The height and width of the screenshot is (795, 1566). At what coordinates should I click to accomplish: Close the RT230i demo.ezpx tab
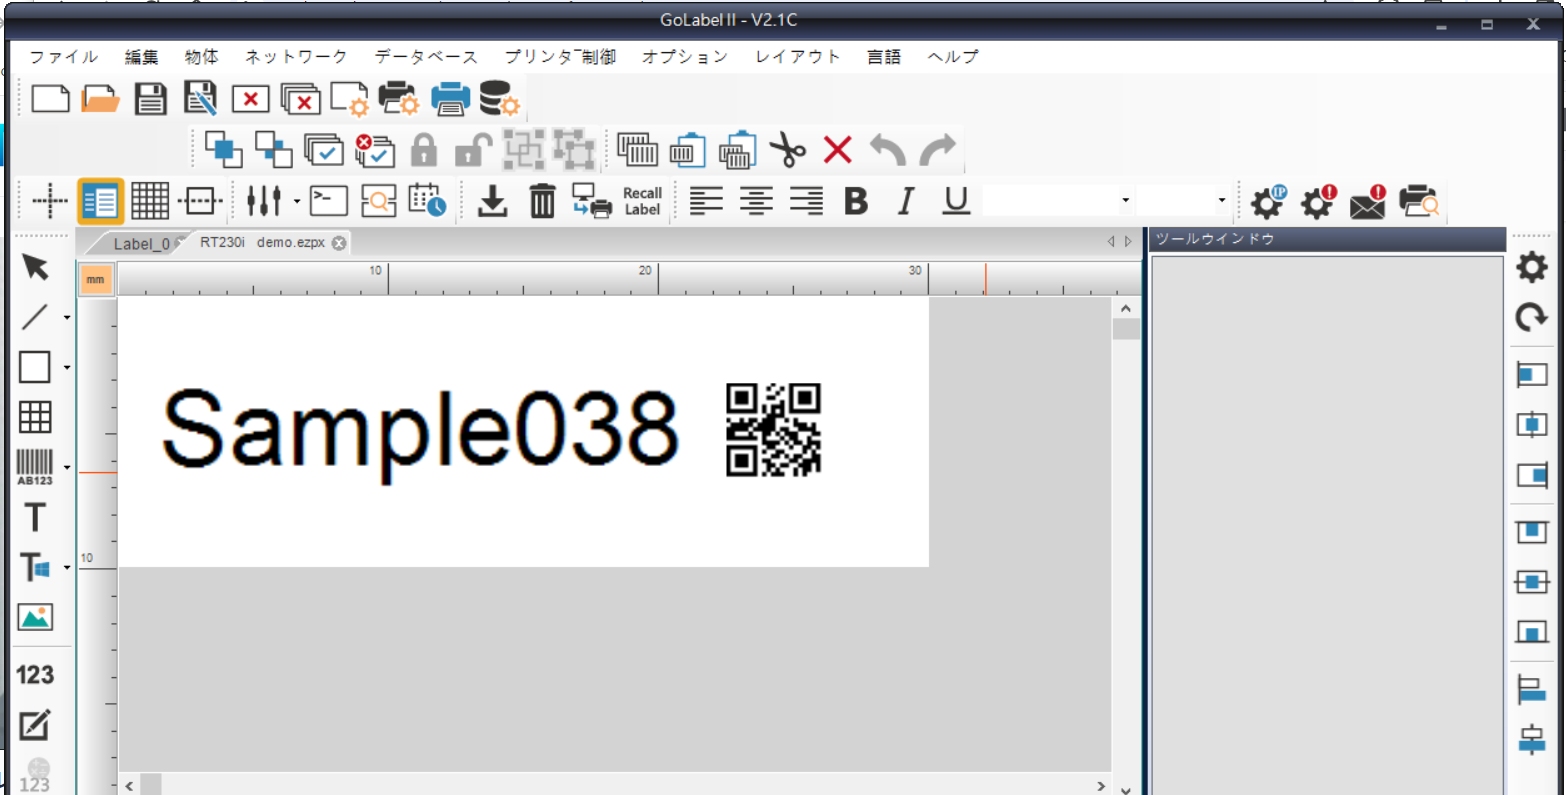click(339, 243)
